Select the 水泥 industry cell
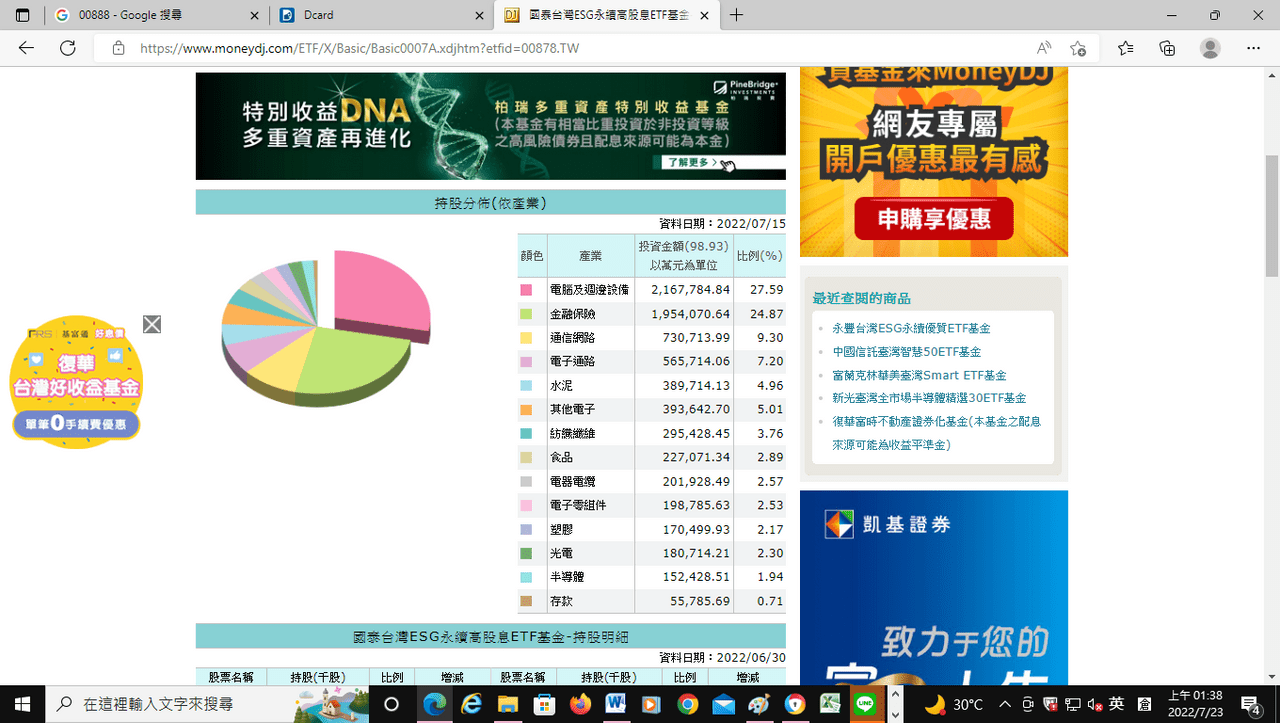The image size is (1280, 723). (590, 386)
